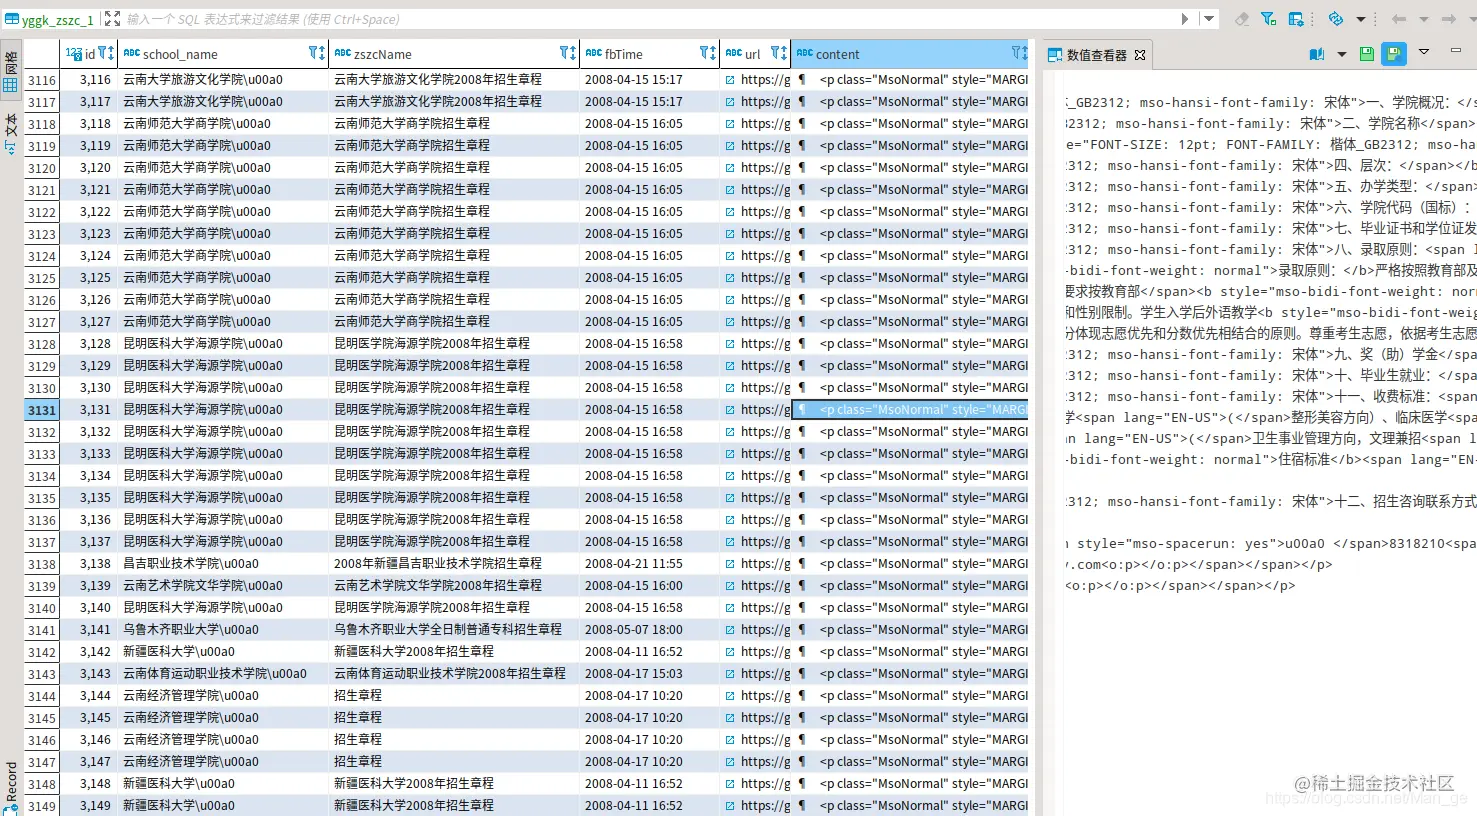Expand the content-type dropdown in value viewer
1477x816 pixels.
(x=1342, y=54)
